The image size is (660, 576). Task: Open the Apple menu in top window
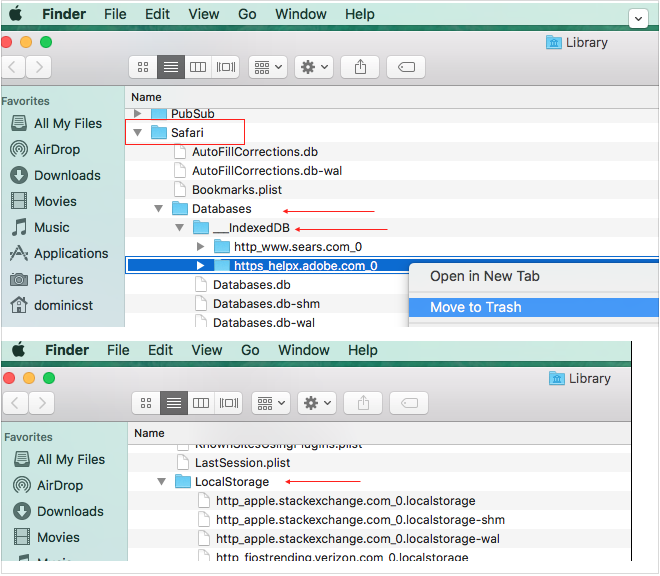tap(16, 14)
